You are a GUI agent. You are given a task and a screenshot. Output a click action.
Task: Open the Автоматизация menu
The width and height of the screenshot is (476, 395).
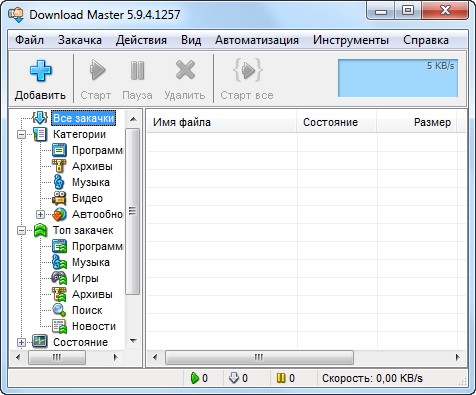(257, 40)
